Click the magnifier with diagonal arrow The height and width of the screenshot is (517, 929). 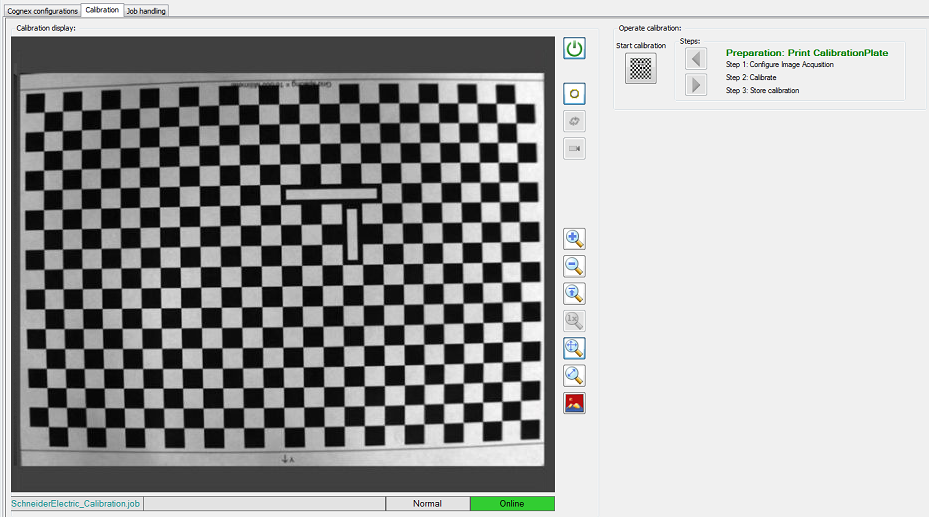(x=574, y=376)
